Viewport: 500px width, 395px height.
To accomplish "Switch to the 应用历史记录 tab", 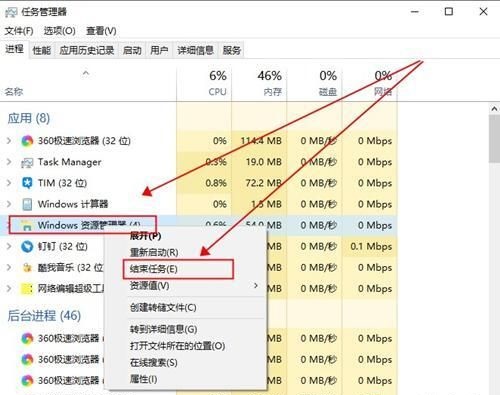I will [x=87, y=50].
